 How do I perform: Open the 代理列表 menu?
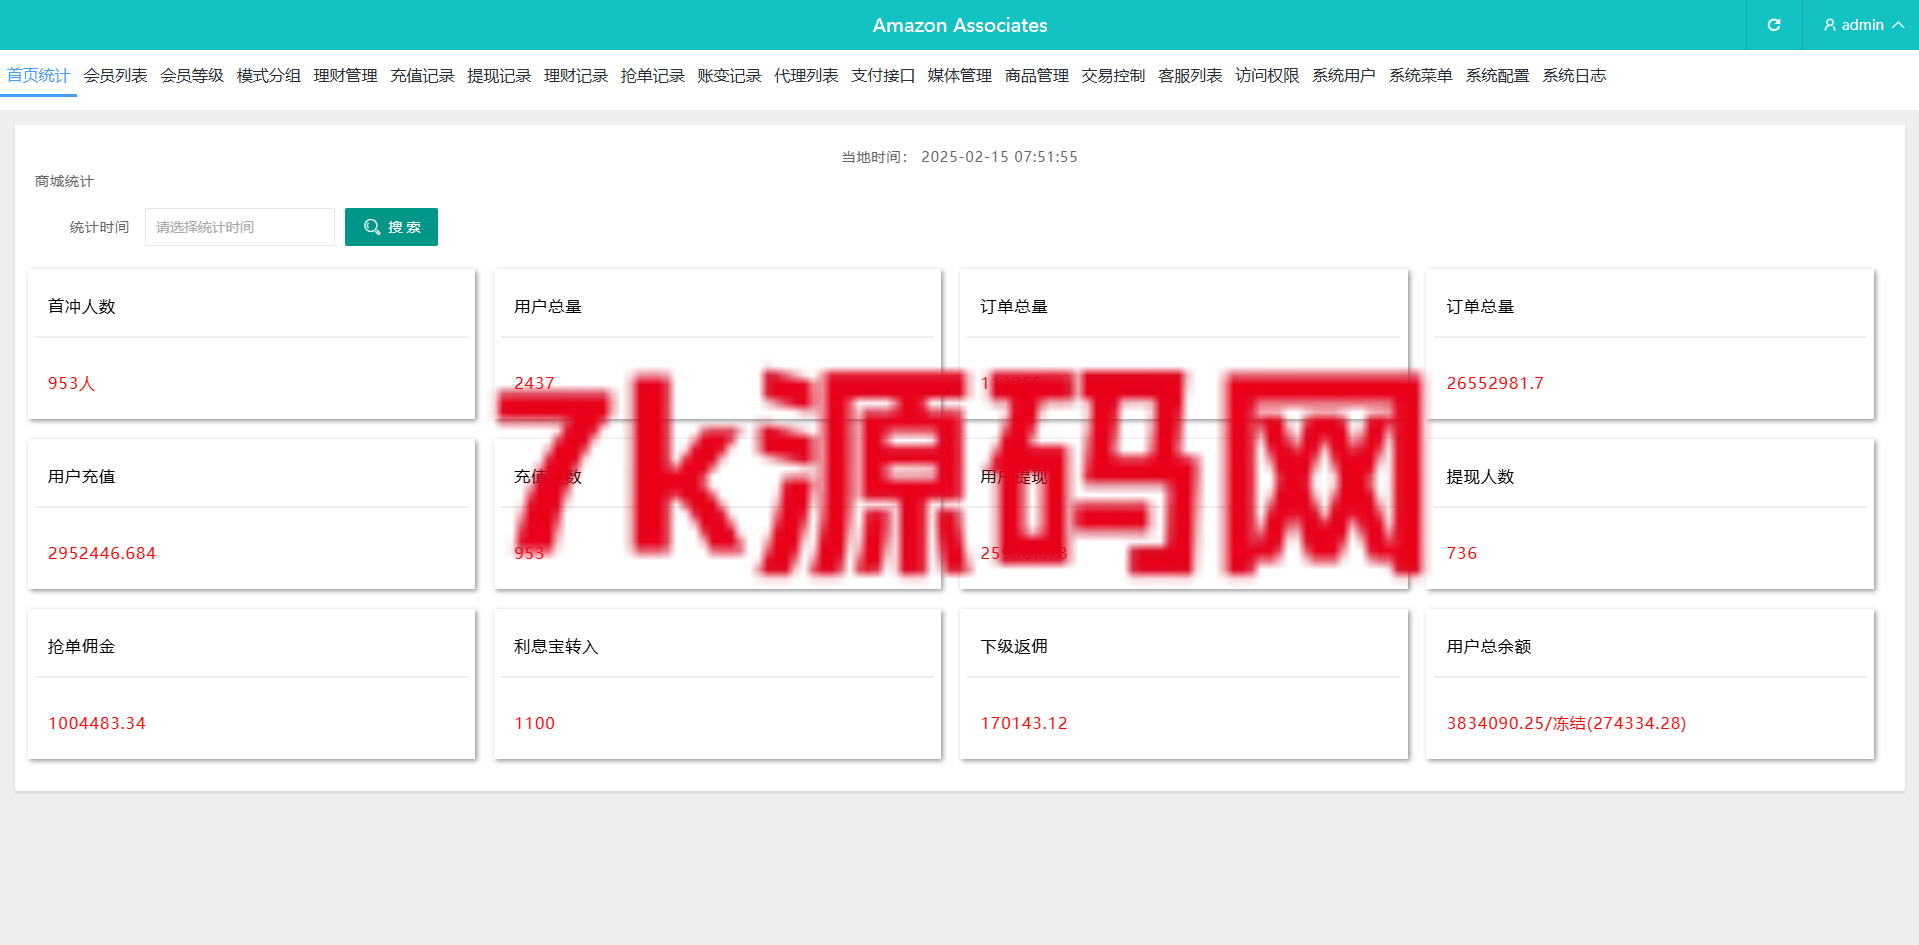coord(806,75)
